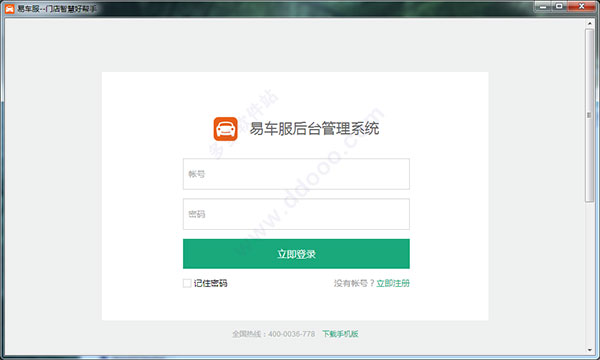The height and width of the screenshot is (360, 600).
Task: Click the orange car logo icon
Action: pos(225,129)
